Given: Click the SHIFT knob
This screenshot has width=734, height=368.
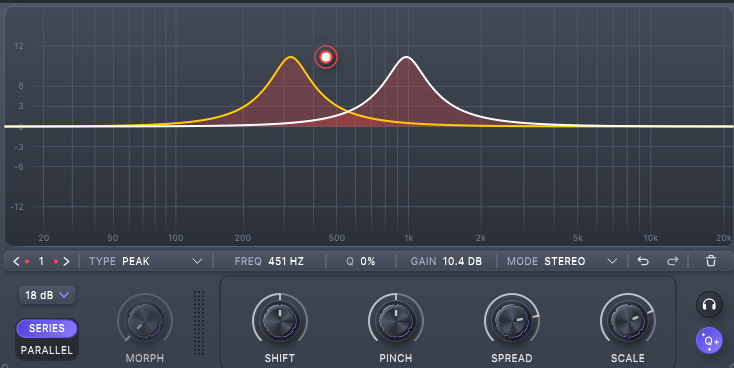Looking at the screenshot, I should (279, 321).
